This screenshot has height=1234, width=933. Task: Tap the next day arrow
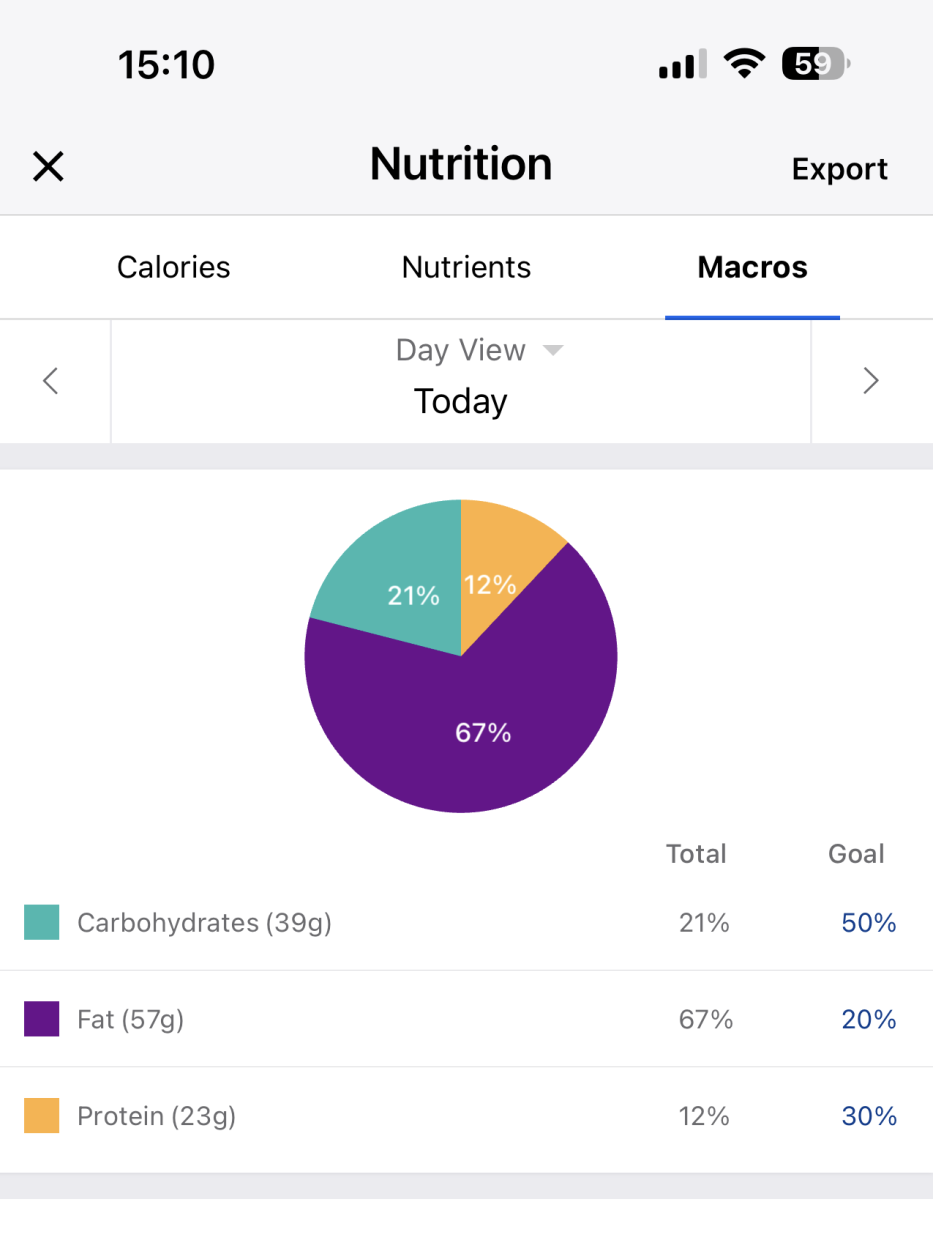[x=871, y=381]
